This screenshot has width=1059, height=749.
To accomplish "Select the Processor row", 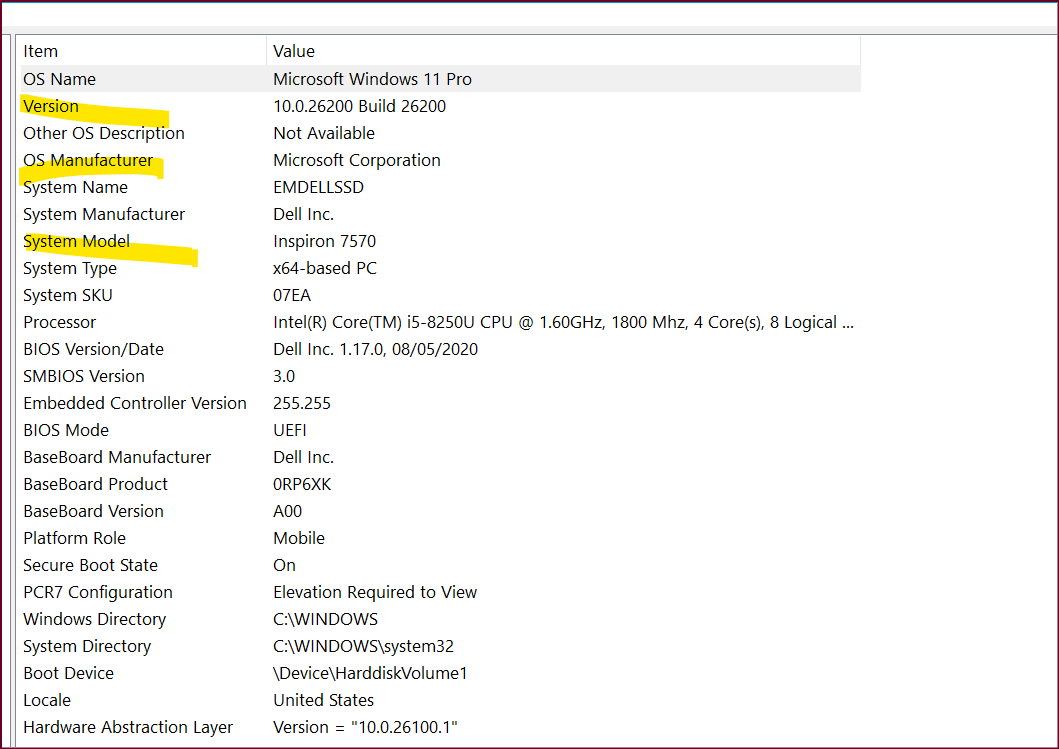I will click(x=440, y=322).
